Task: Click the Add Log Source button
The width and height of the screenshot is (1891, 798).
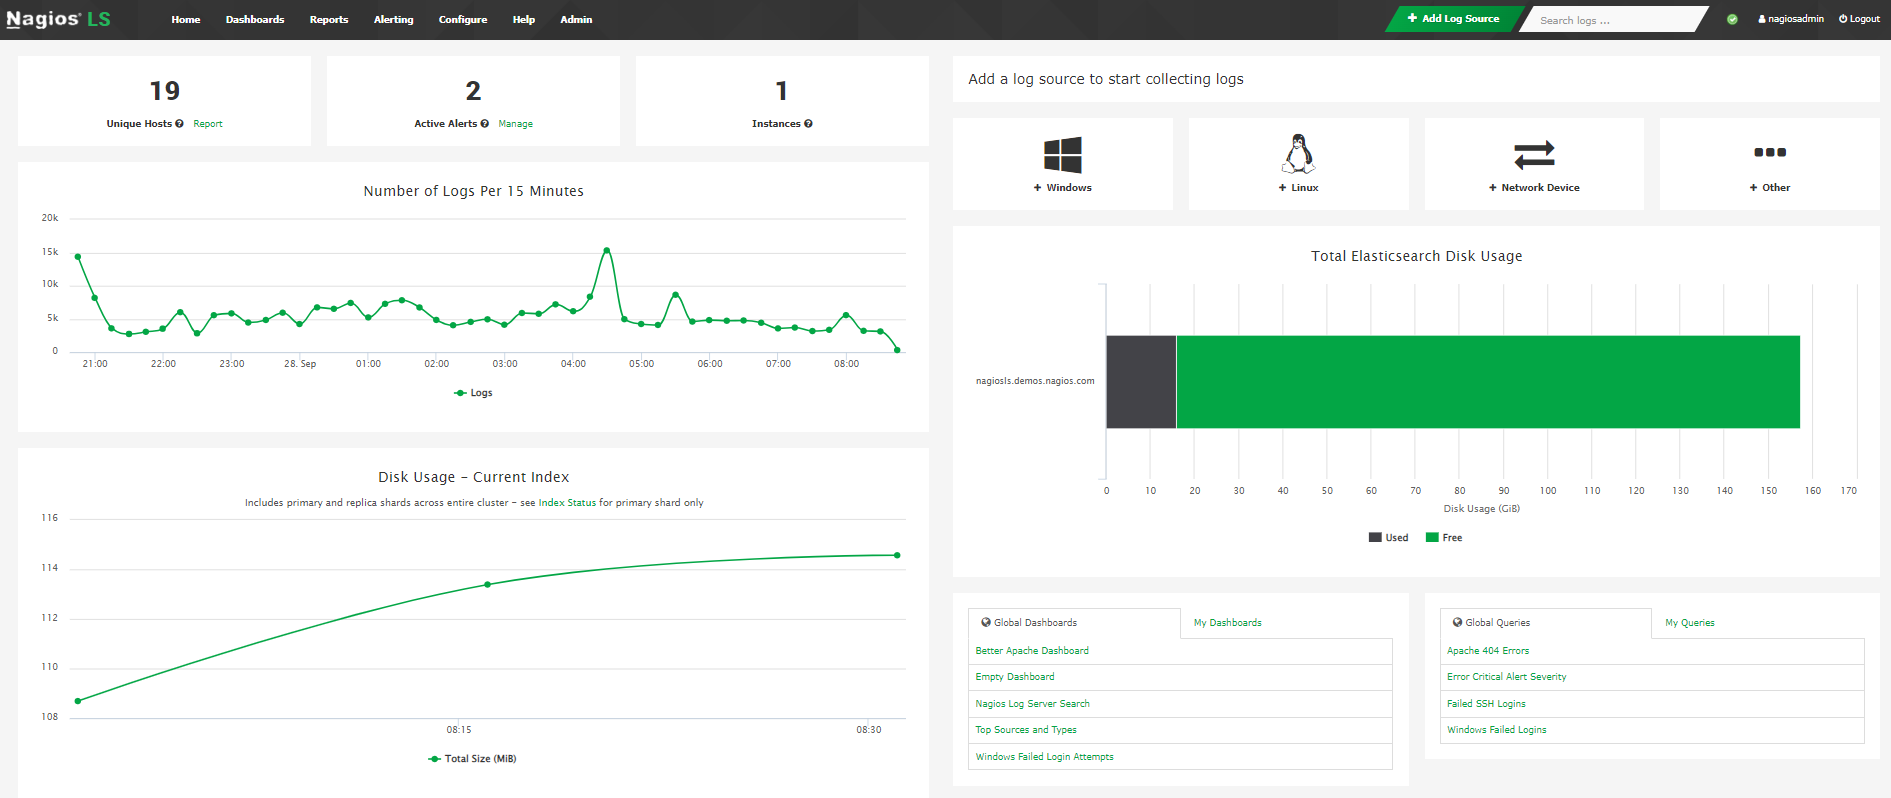Action: pos(1453,19)
